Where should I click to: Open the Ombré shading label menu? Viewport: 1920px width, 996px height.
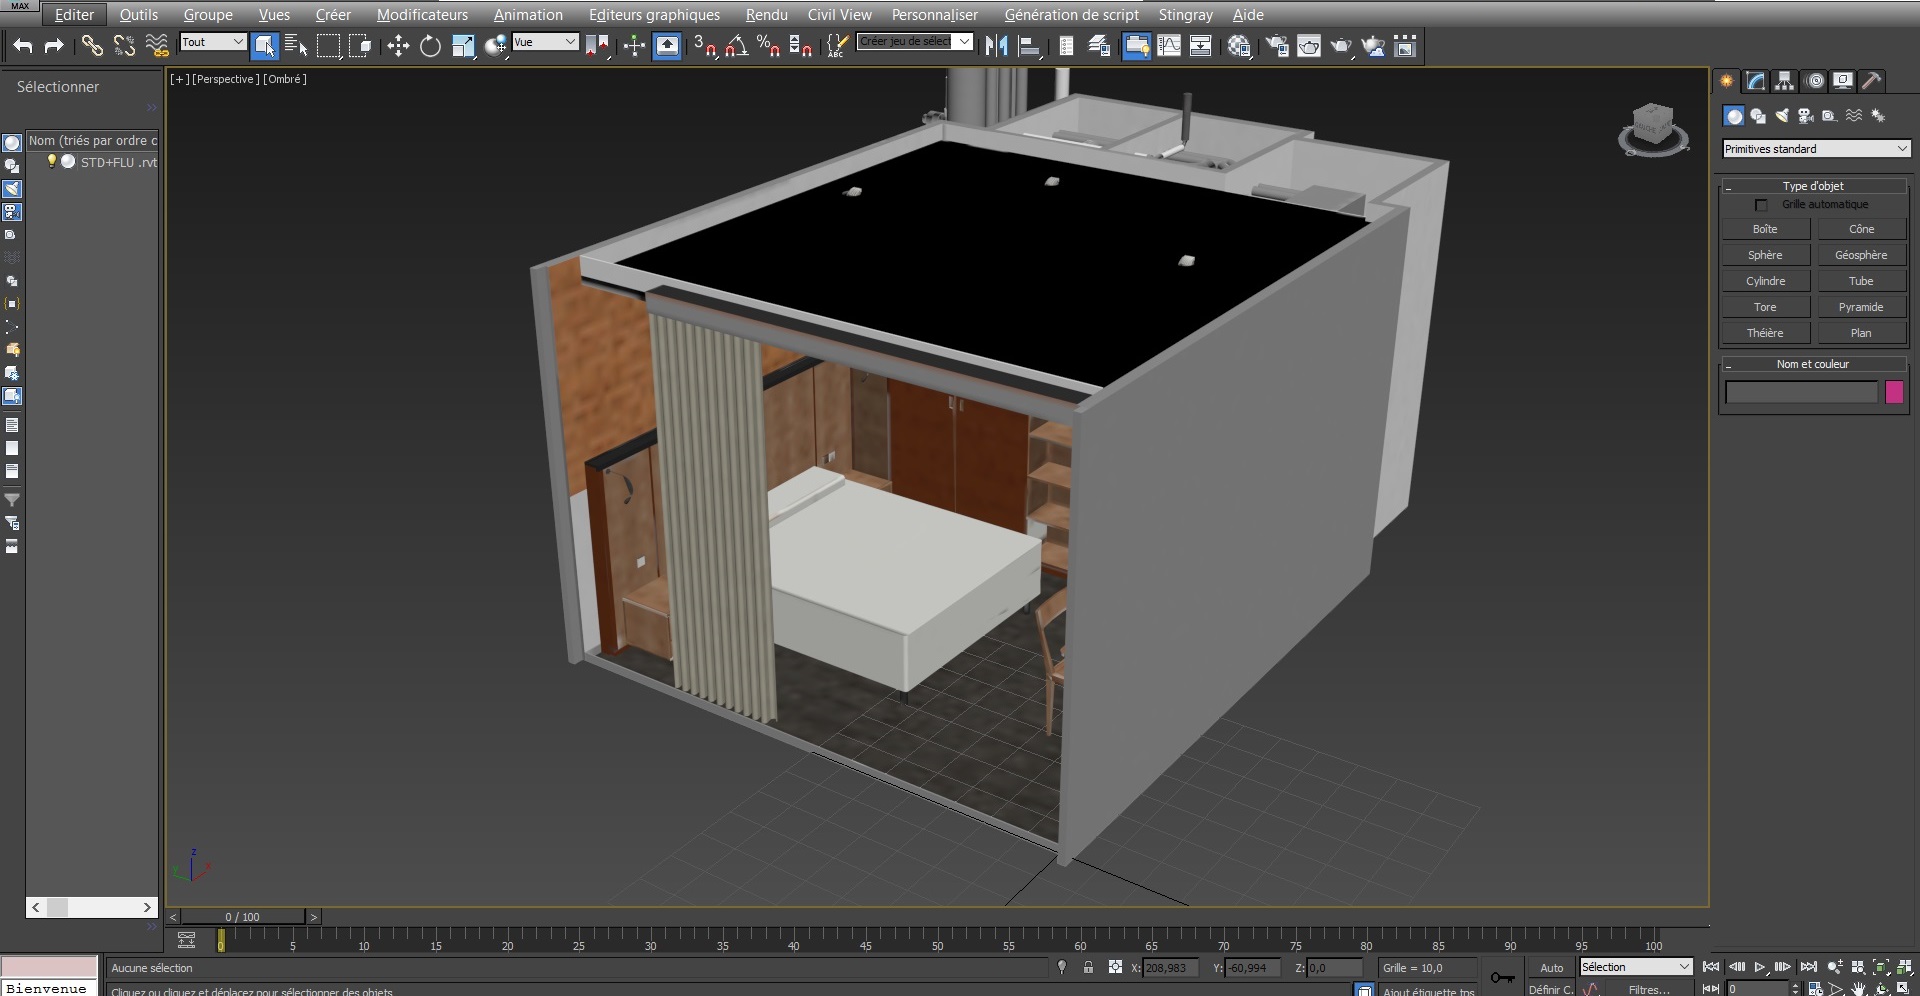tap(285, 79)
